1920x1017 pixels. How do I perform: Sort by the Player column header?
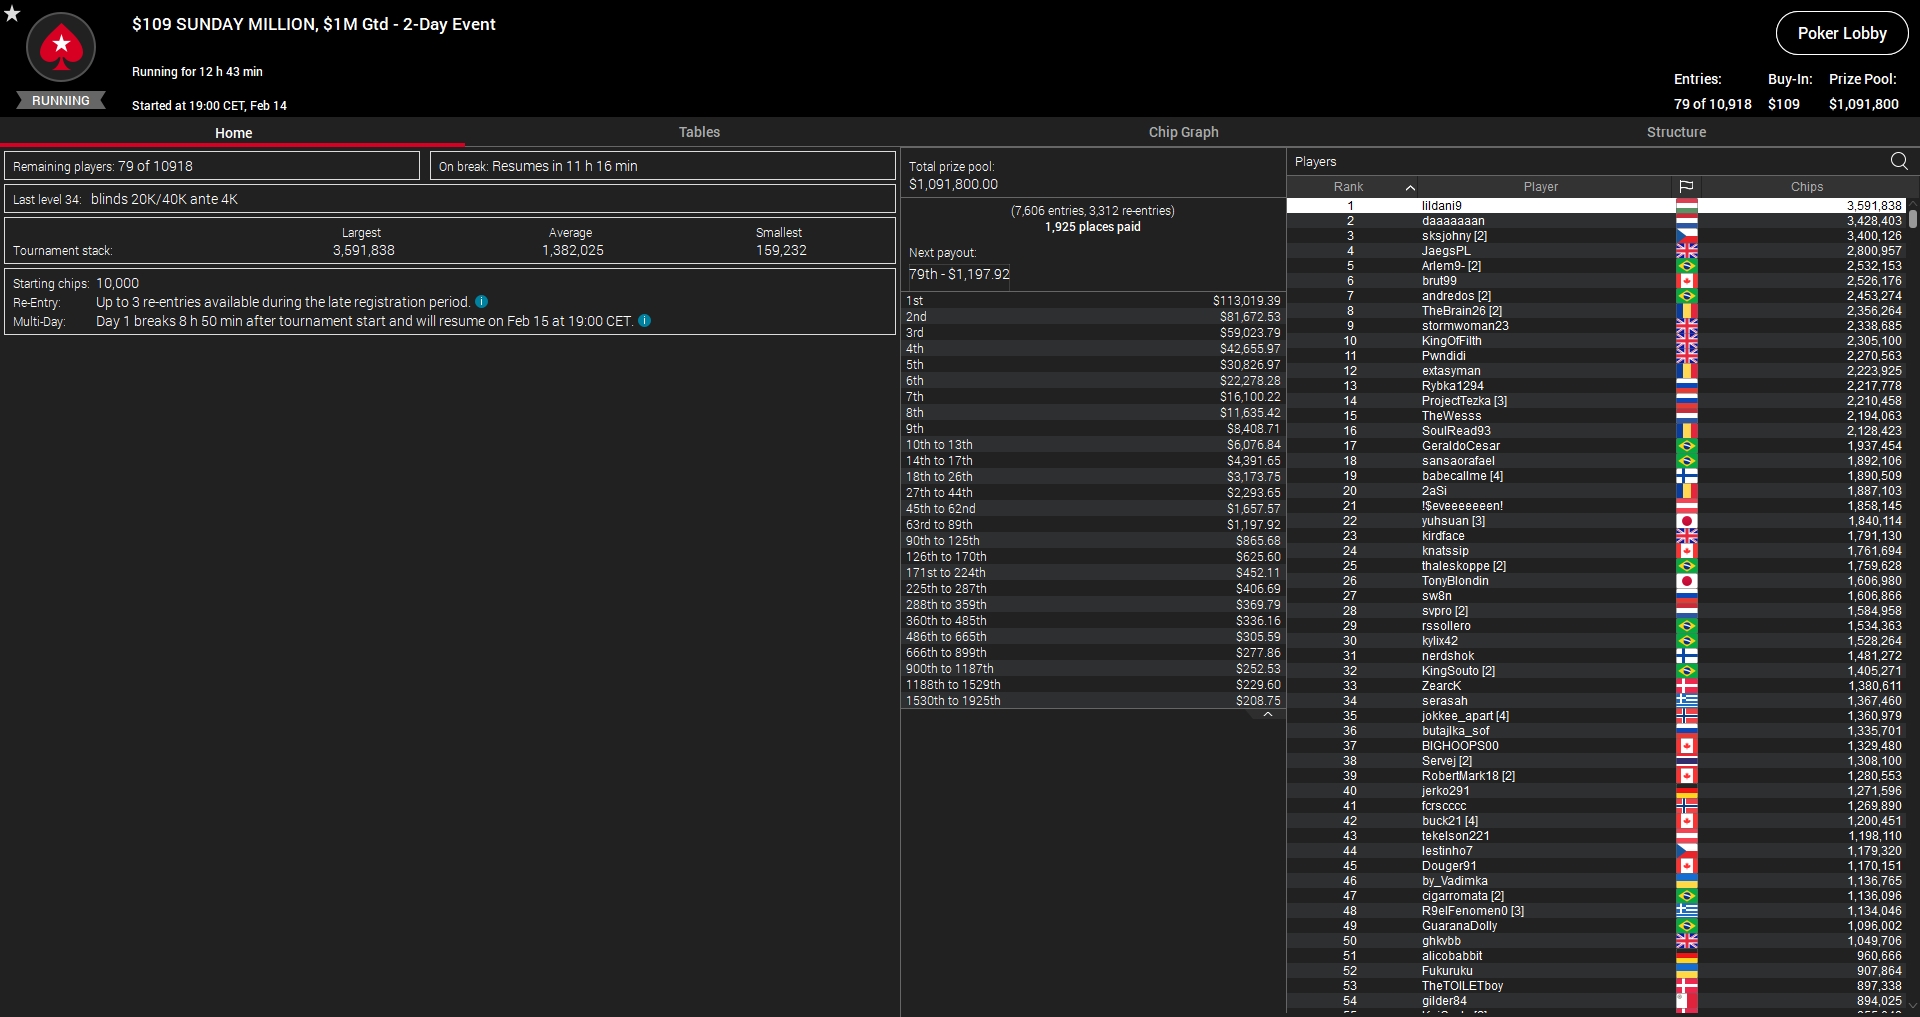[1540, 187]
